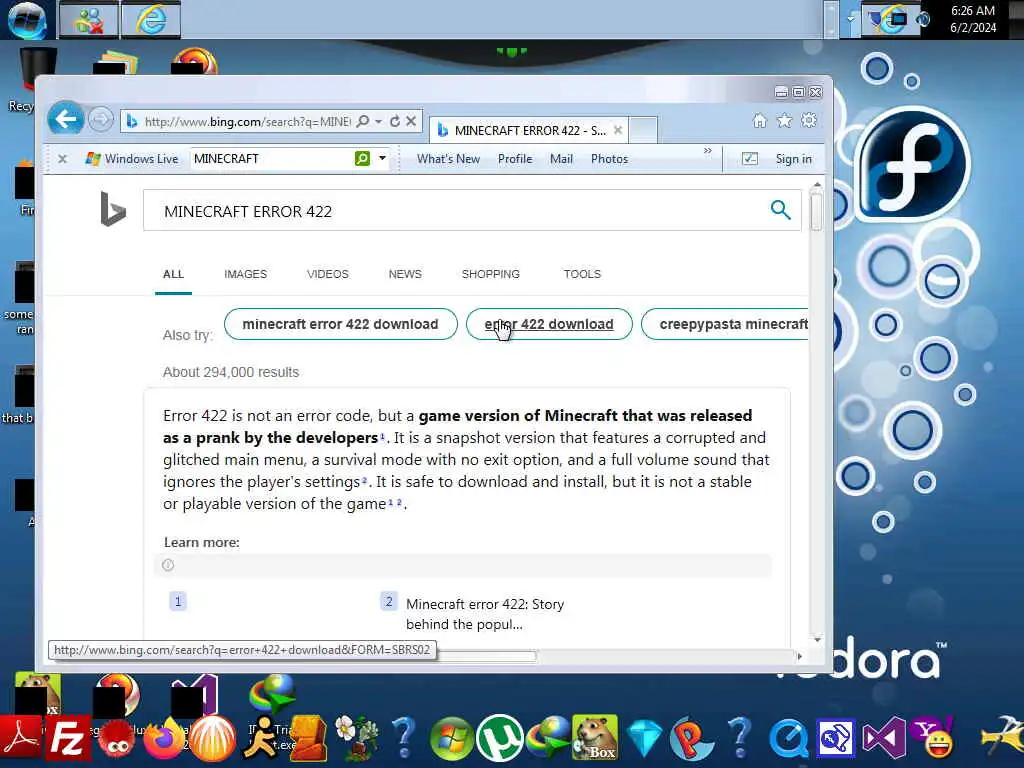Expand the hidden tray icons arrow
Viewport: 1024px width, 768px height.
coord(850,19)
